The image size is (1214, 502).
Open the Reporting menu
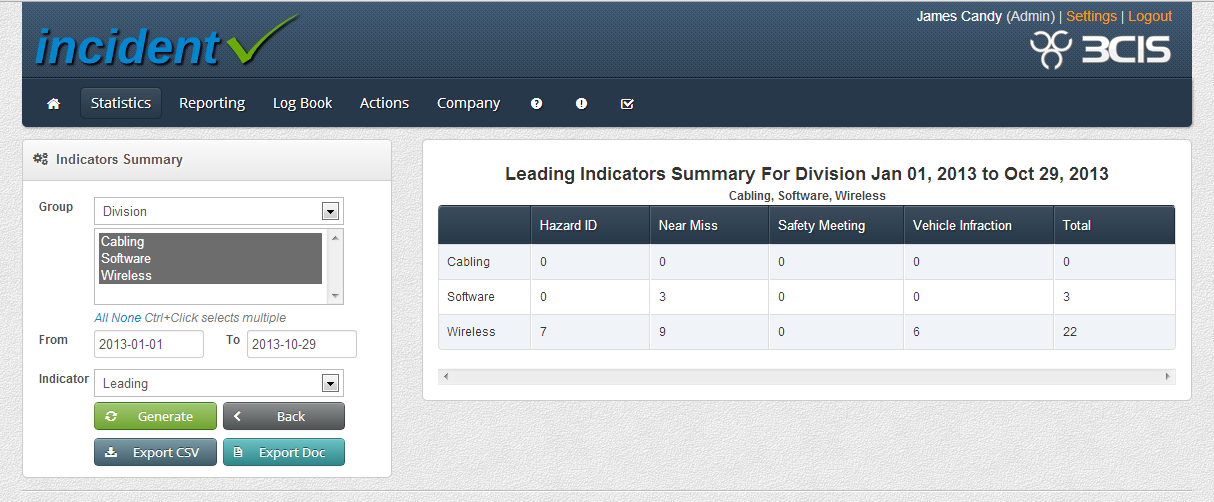pos(212,103)
